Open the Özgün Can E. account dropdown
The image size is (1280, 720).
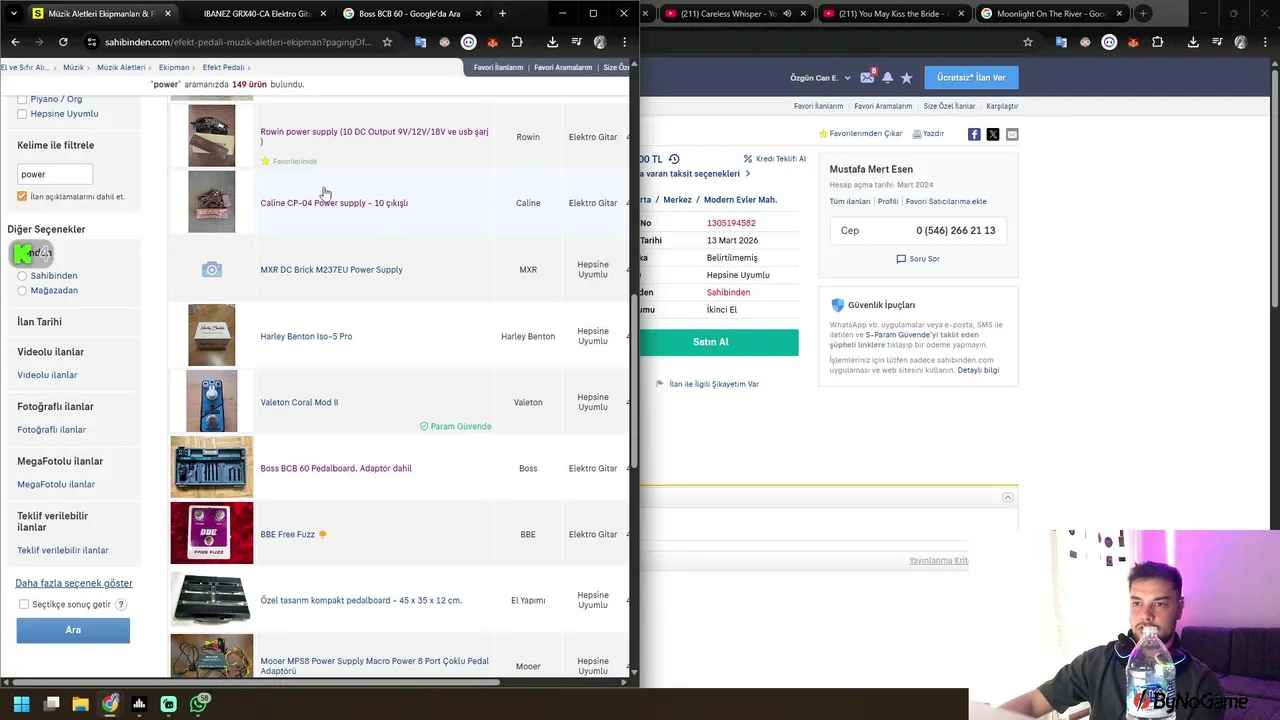(x=820, y=77)
